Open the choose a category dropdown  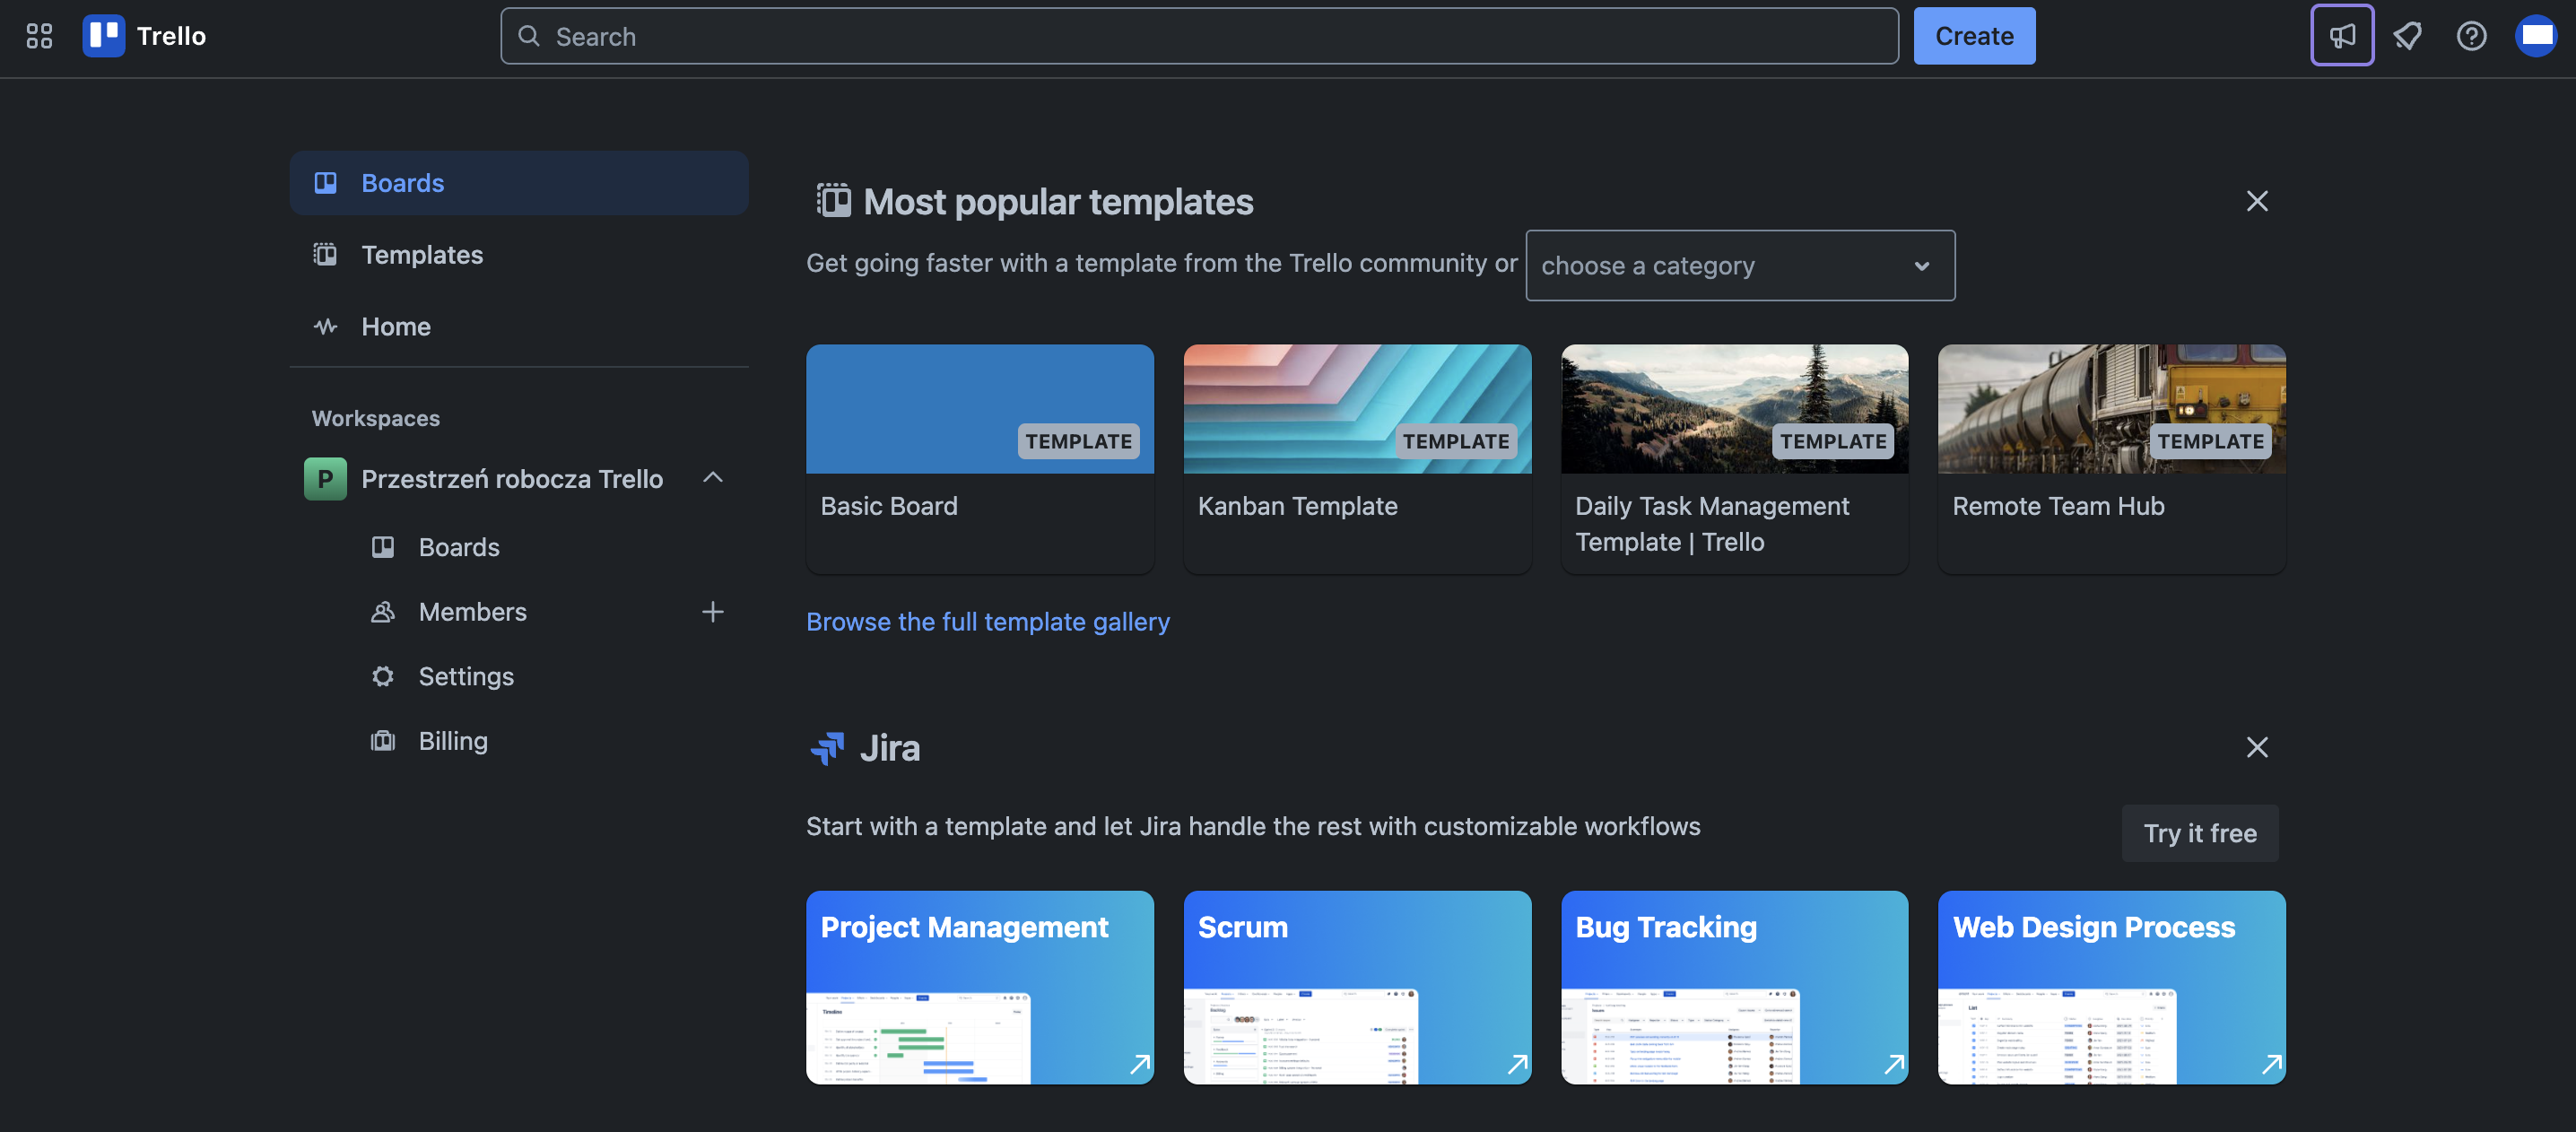(x=1740, y=265)
